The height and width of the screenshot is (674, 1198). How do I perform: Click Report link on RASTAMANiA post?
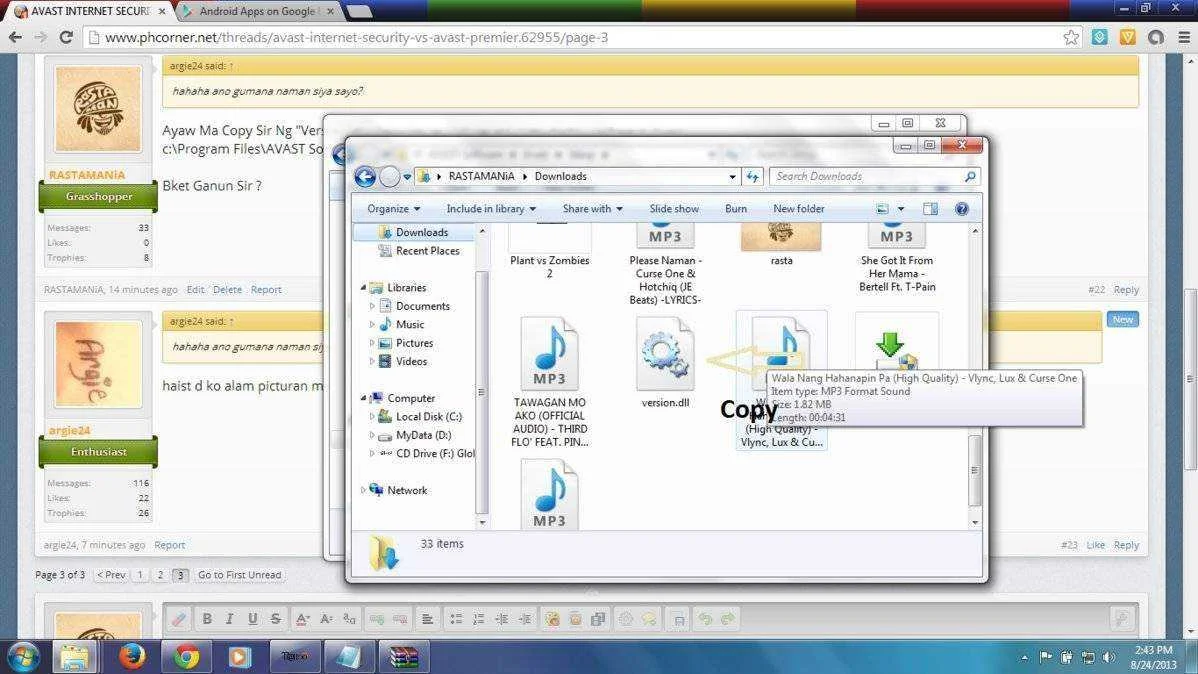point(266,290)
